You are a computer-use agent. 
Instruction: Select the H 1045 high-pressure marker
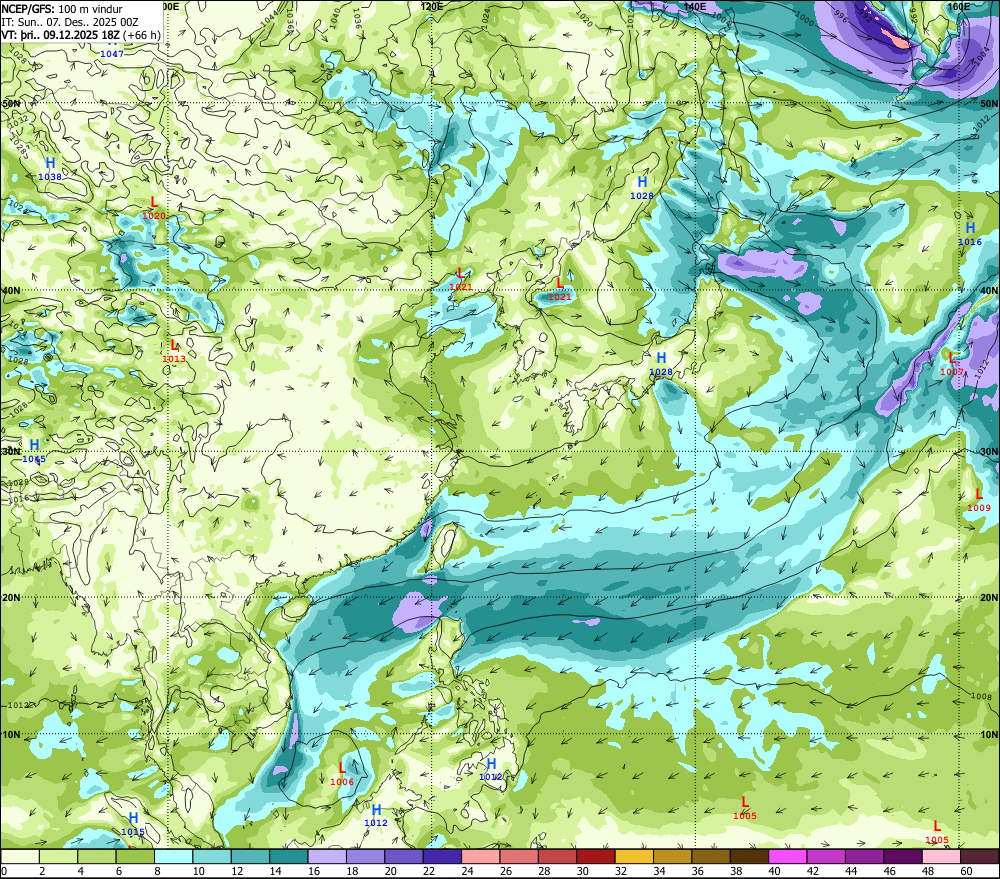pyautogui.click(x=34, y=450)
